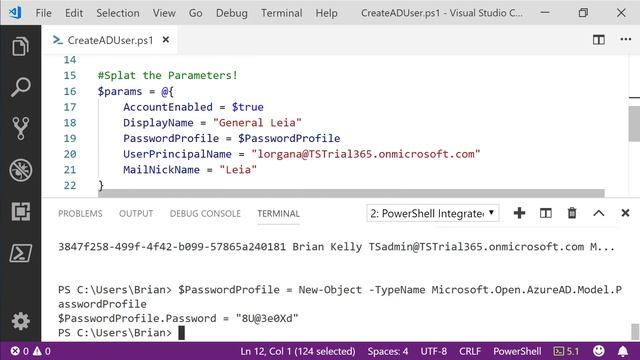Kill the terminal with trash icon
Viewport: 640px width, 360px height.
point(572,213)
